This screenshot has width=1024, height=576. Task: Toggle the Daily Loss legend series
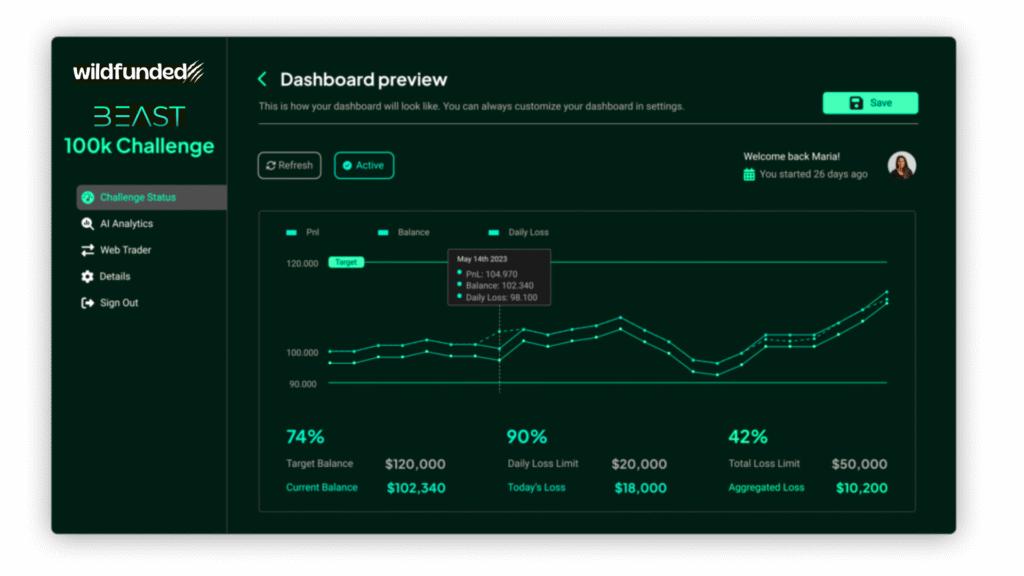518,232
